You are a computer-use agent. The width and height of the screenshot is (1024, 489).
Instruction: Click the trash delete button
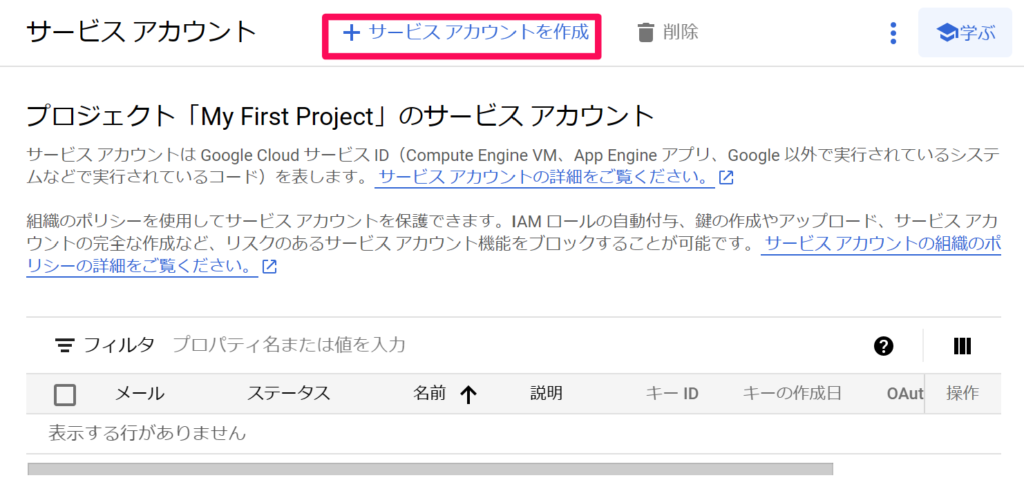click(667, 32)
